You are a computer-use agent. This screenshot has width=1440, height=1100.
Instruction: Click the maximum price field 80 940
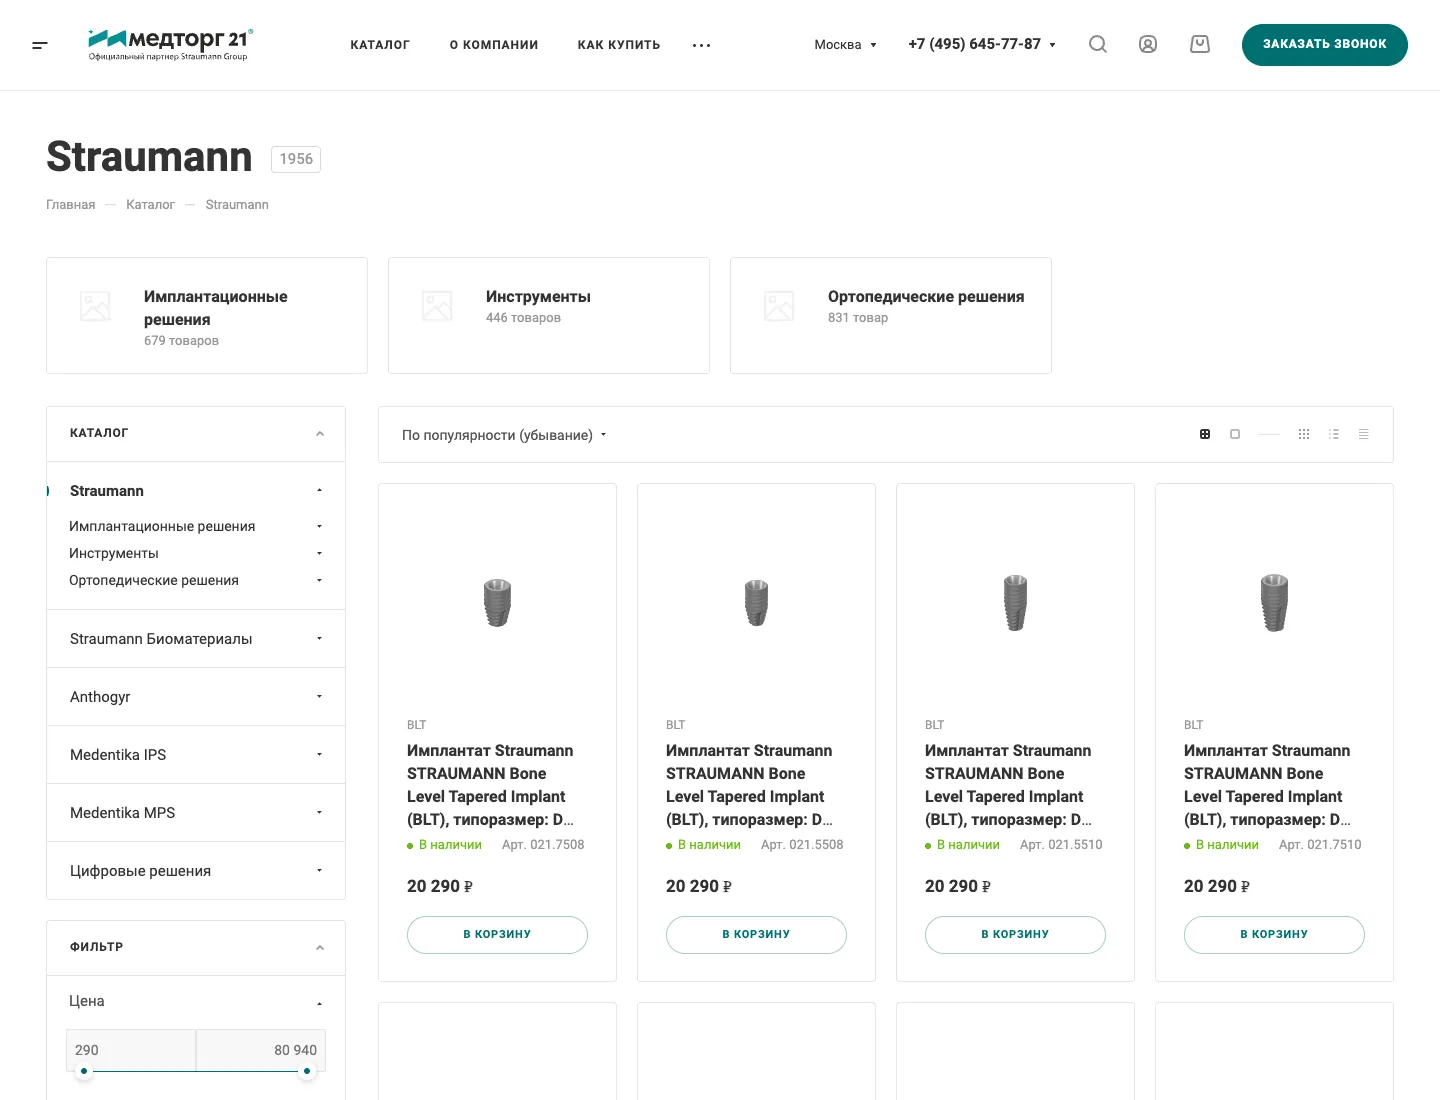click(261, 1050)
